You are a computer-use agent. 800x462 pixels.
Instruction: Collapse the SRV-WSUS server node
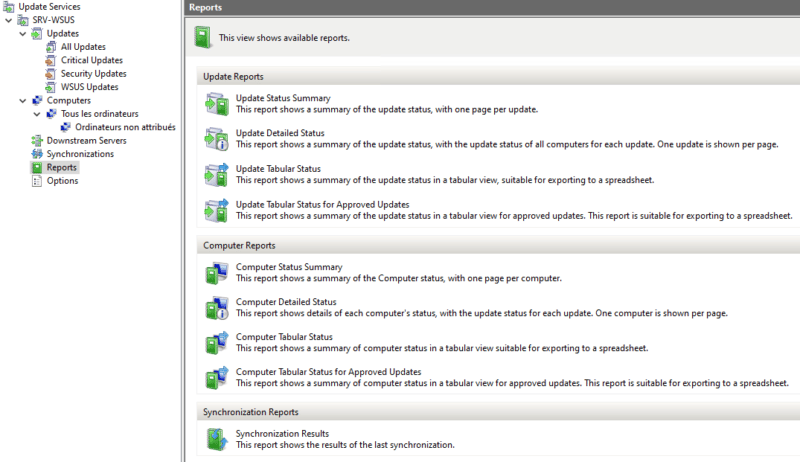pyautogui.click(x=9, y=20)
